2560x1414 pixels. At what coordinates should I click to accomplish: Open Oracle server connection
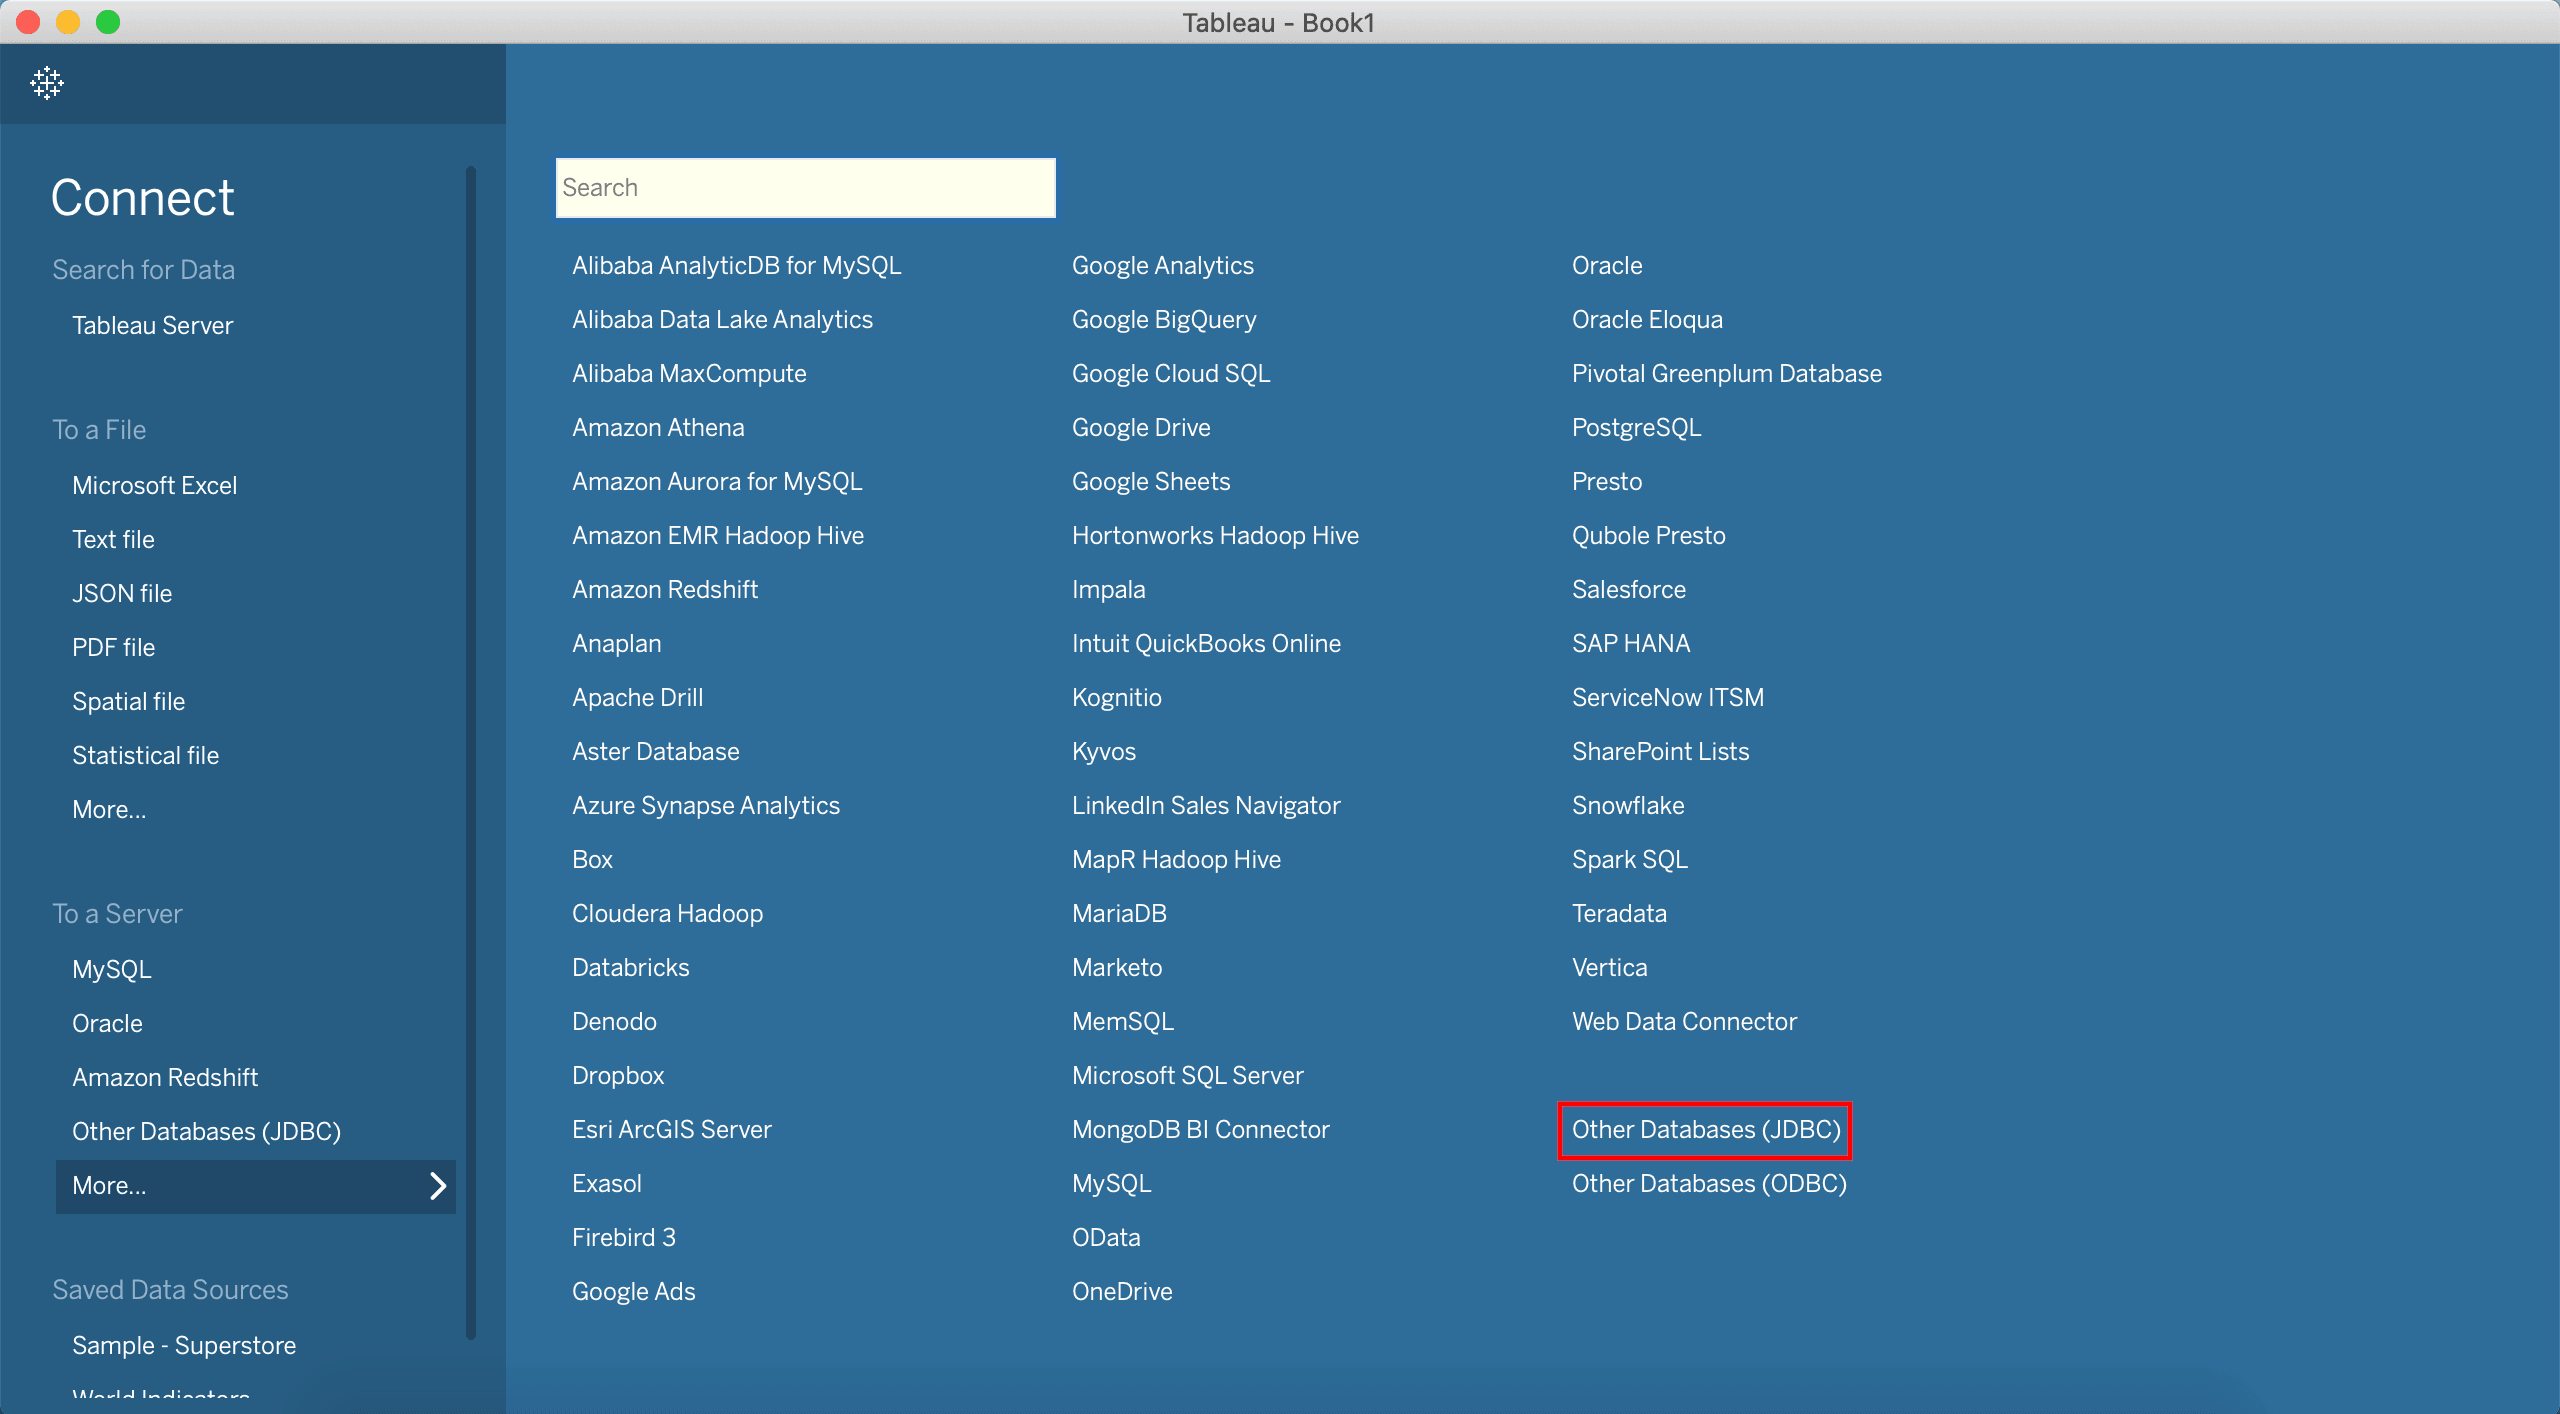(x=108, y=1024)
